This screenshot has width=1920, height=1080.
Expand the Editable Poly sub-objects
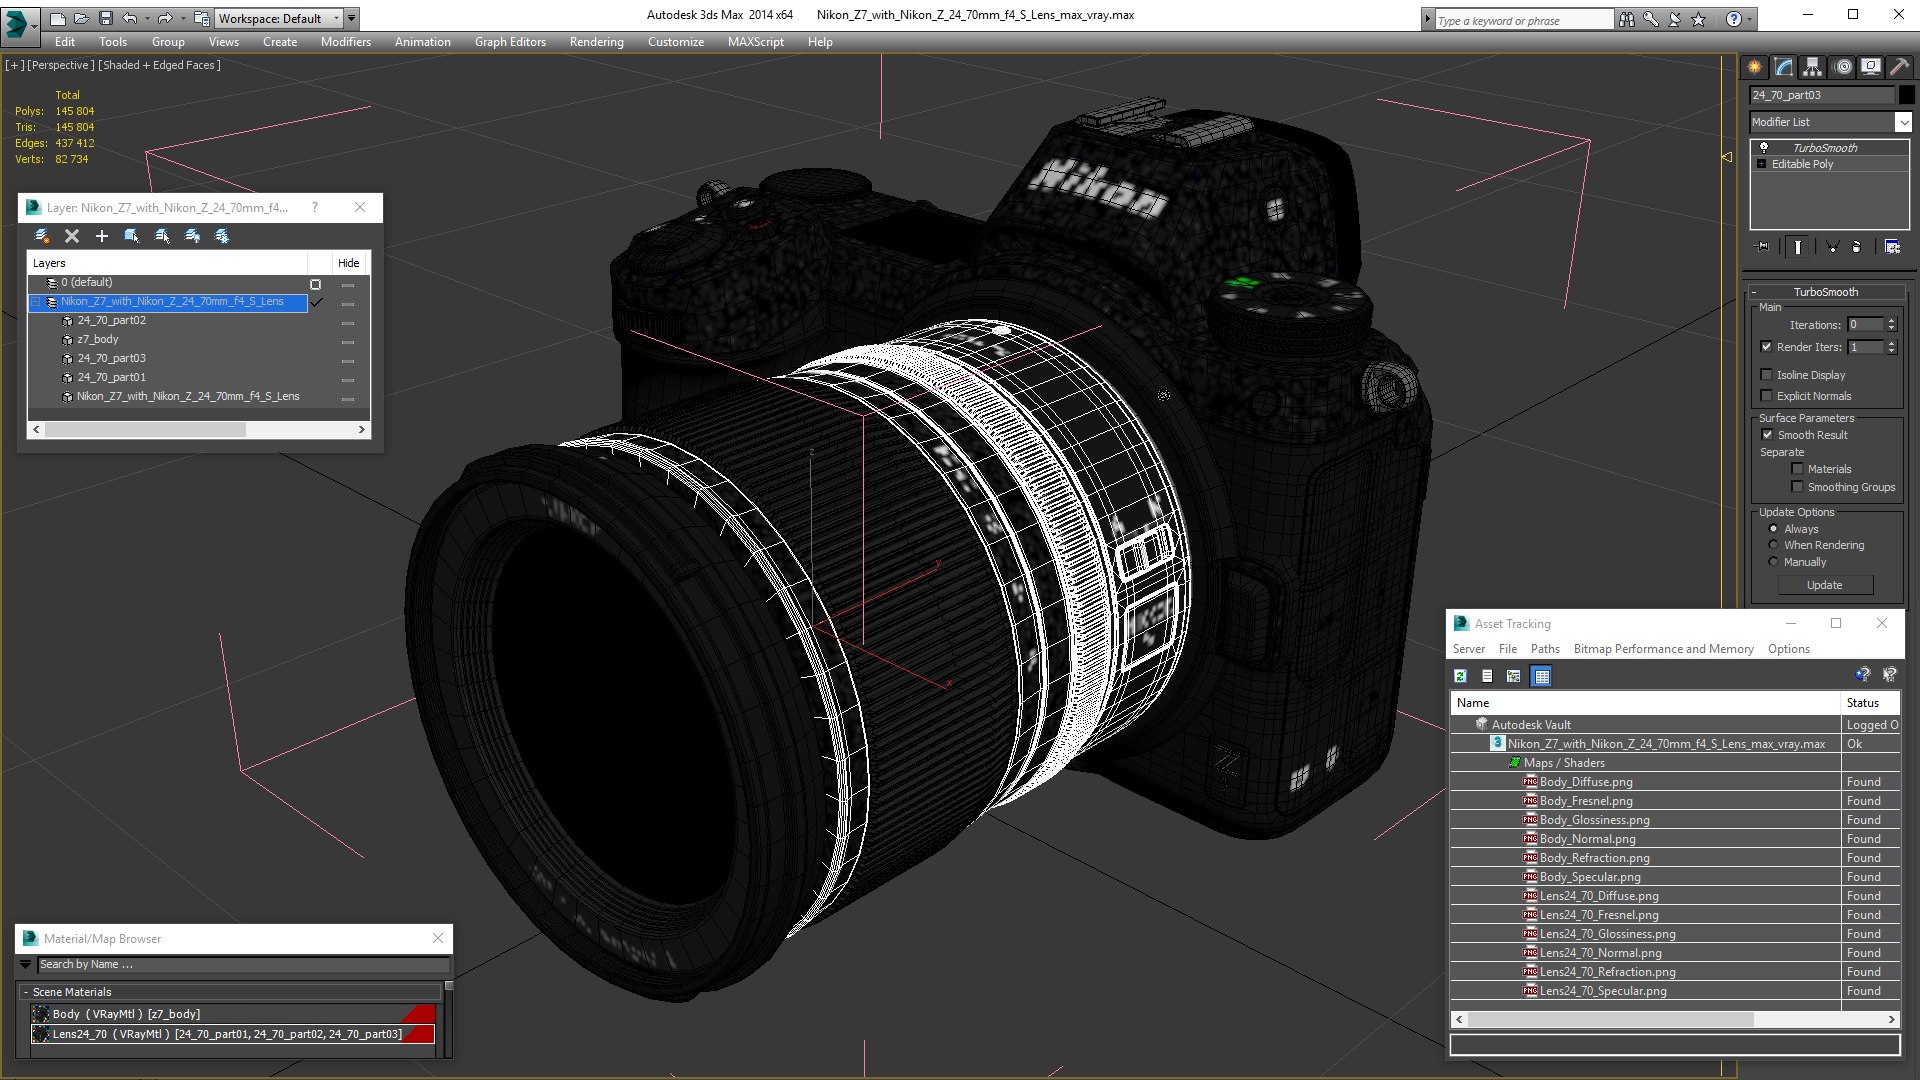pos(1761,164)
